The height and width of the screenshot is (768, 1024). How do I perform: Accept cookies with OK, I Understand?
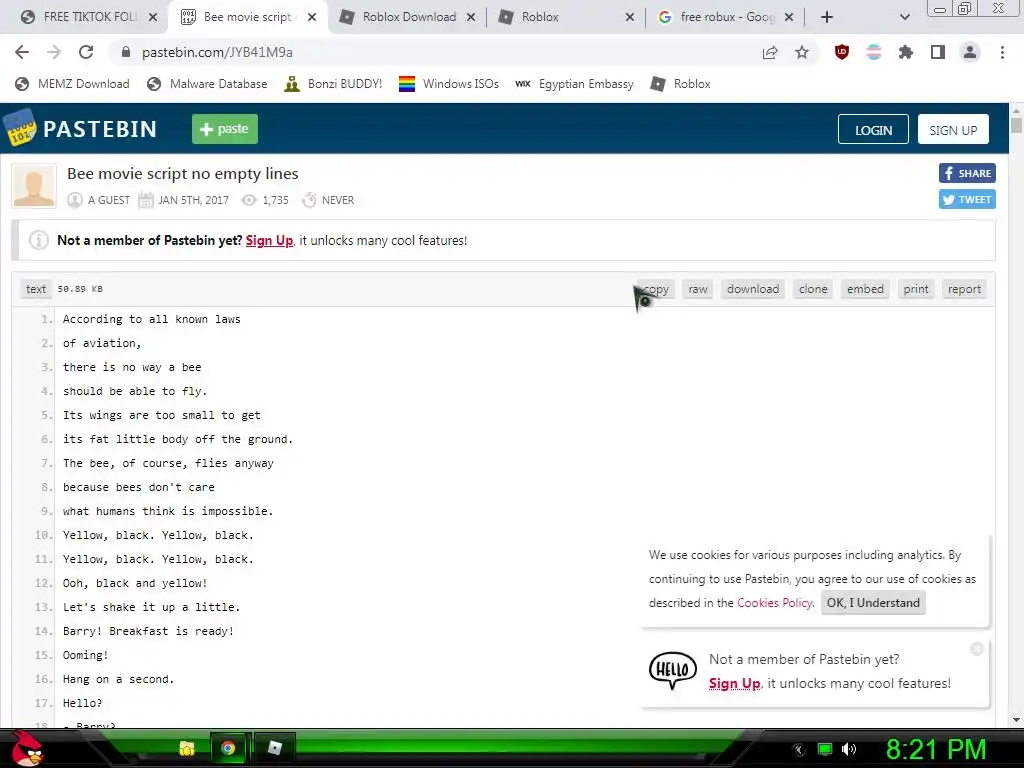873,603
